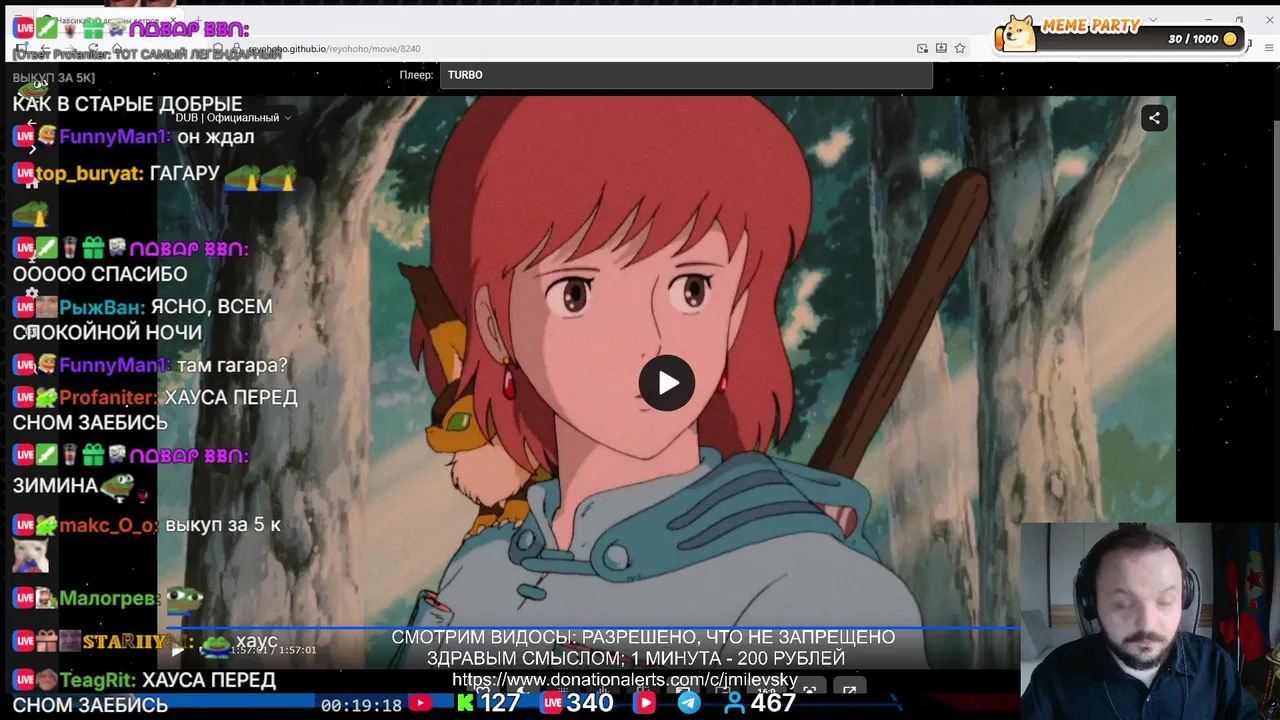Click the sidebar forward chevron icon
The height and width of the screenshot is (720, 1280).
32,149
